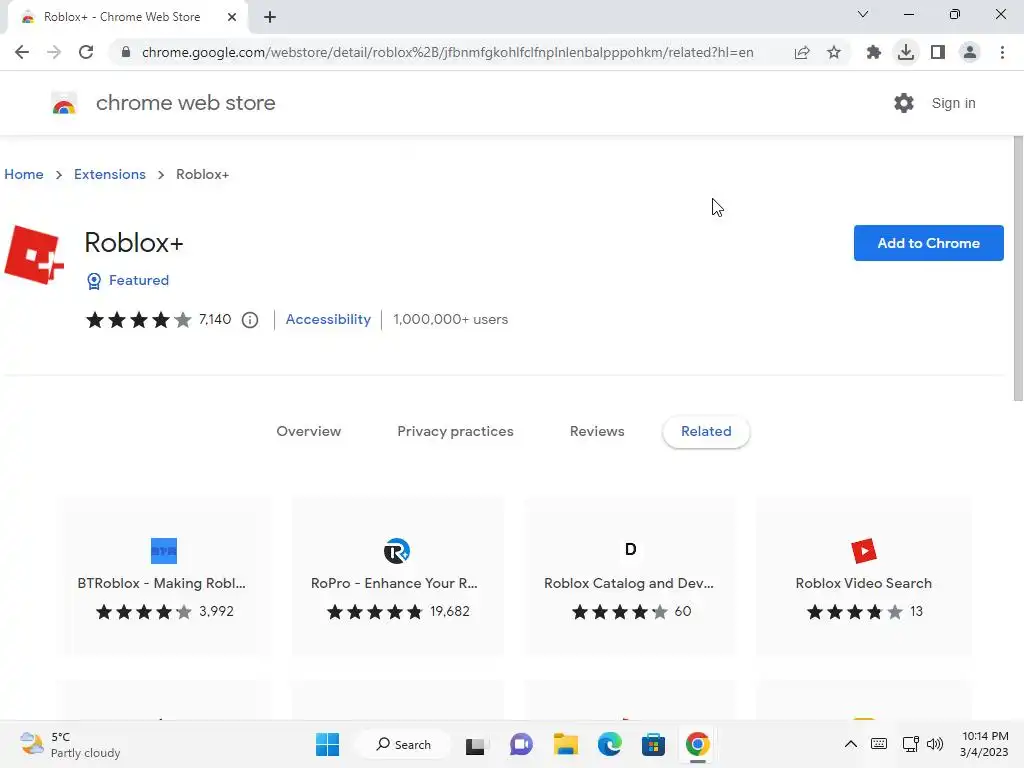1024x768 pixels.
Task: Click the chrome web store title
Action: (x=185, y=103)
